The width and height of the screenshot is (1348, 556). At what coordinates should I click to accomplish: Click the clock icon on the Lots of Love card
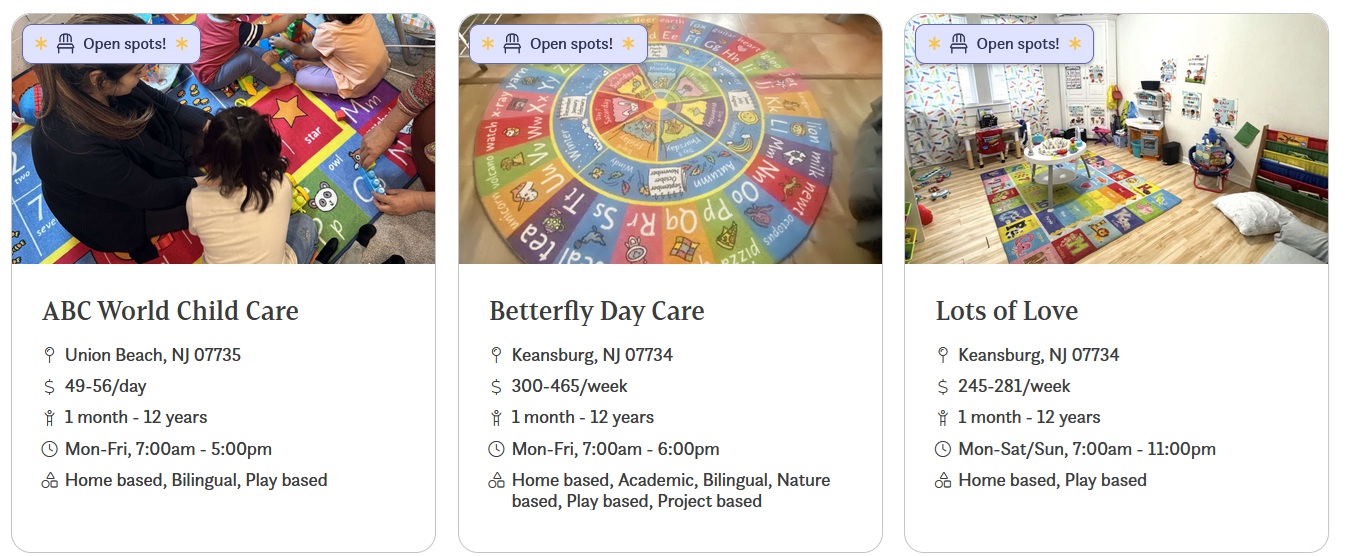click(942, 450)
